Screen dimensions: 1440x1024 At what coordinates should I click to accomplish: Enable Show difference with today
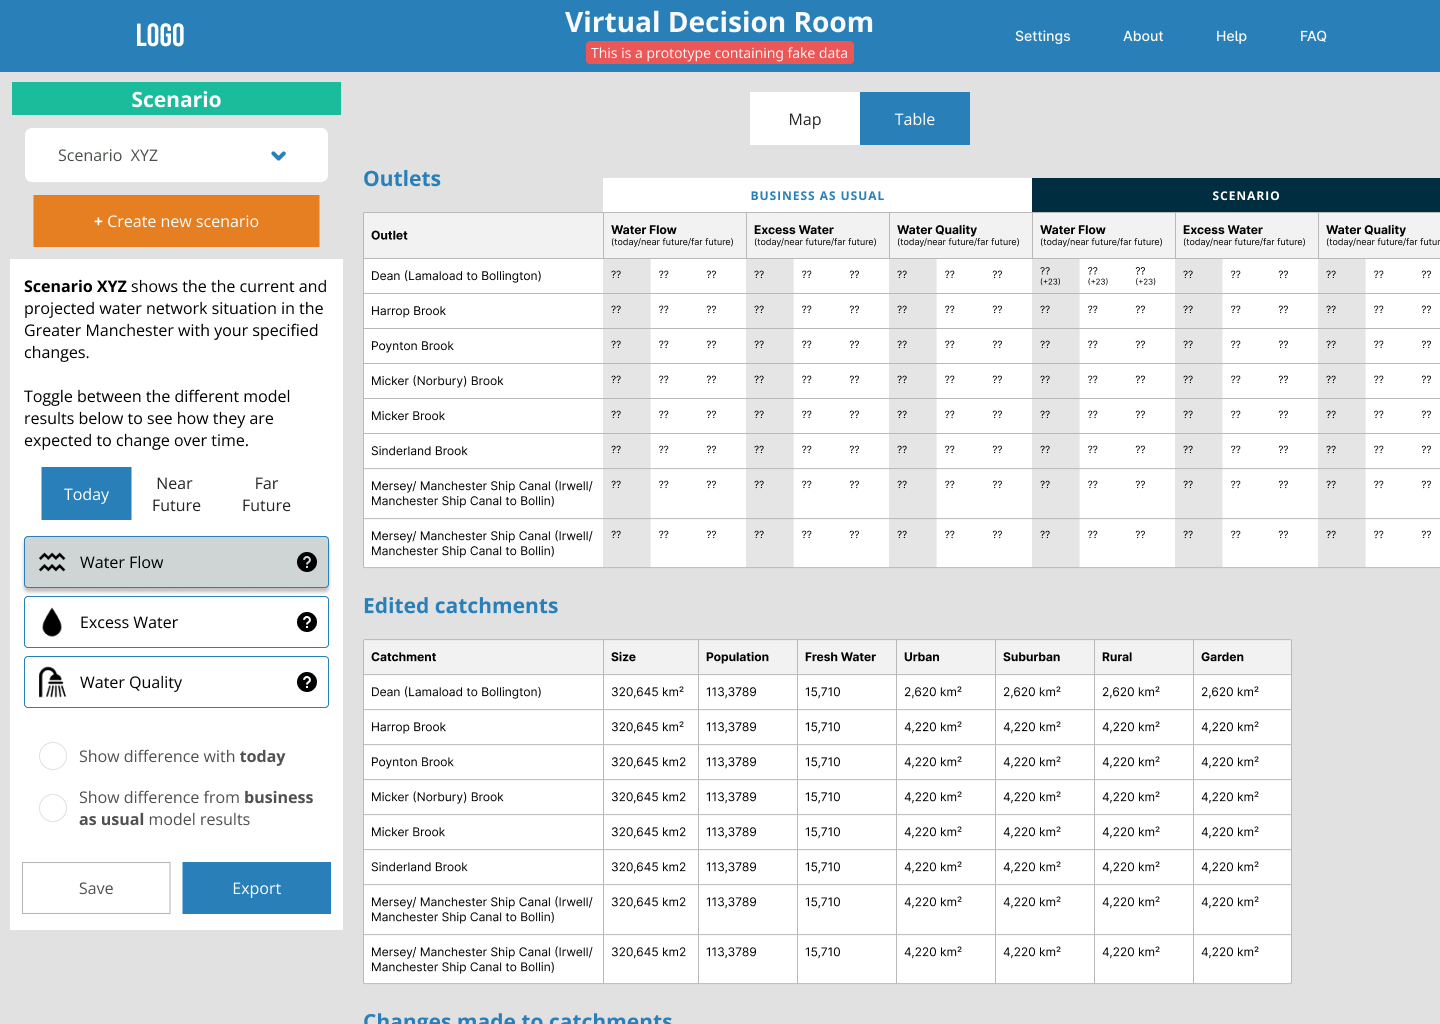coord(53,756)
